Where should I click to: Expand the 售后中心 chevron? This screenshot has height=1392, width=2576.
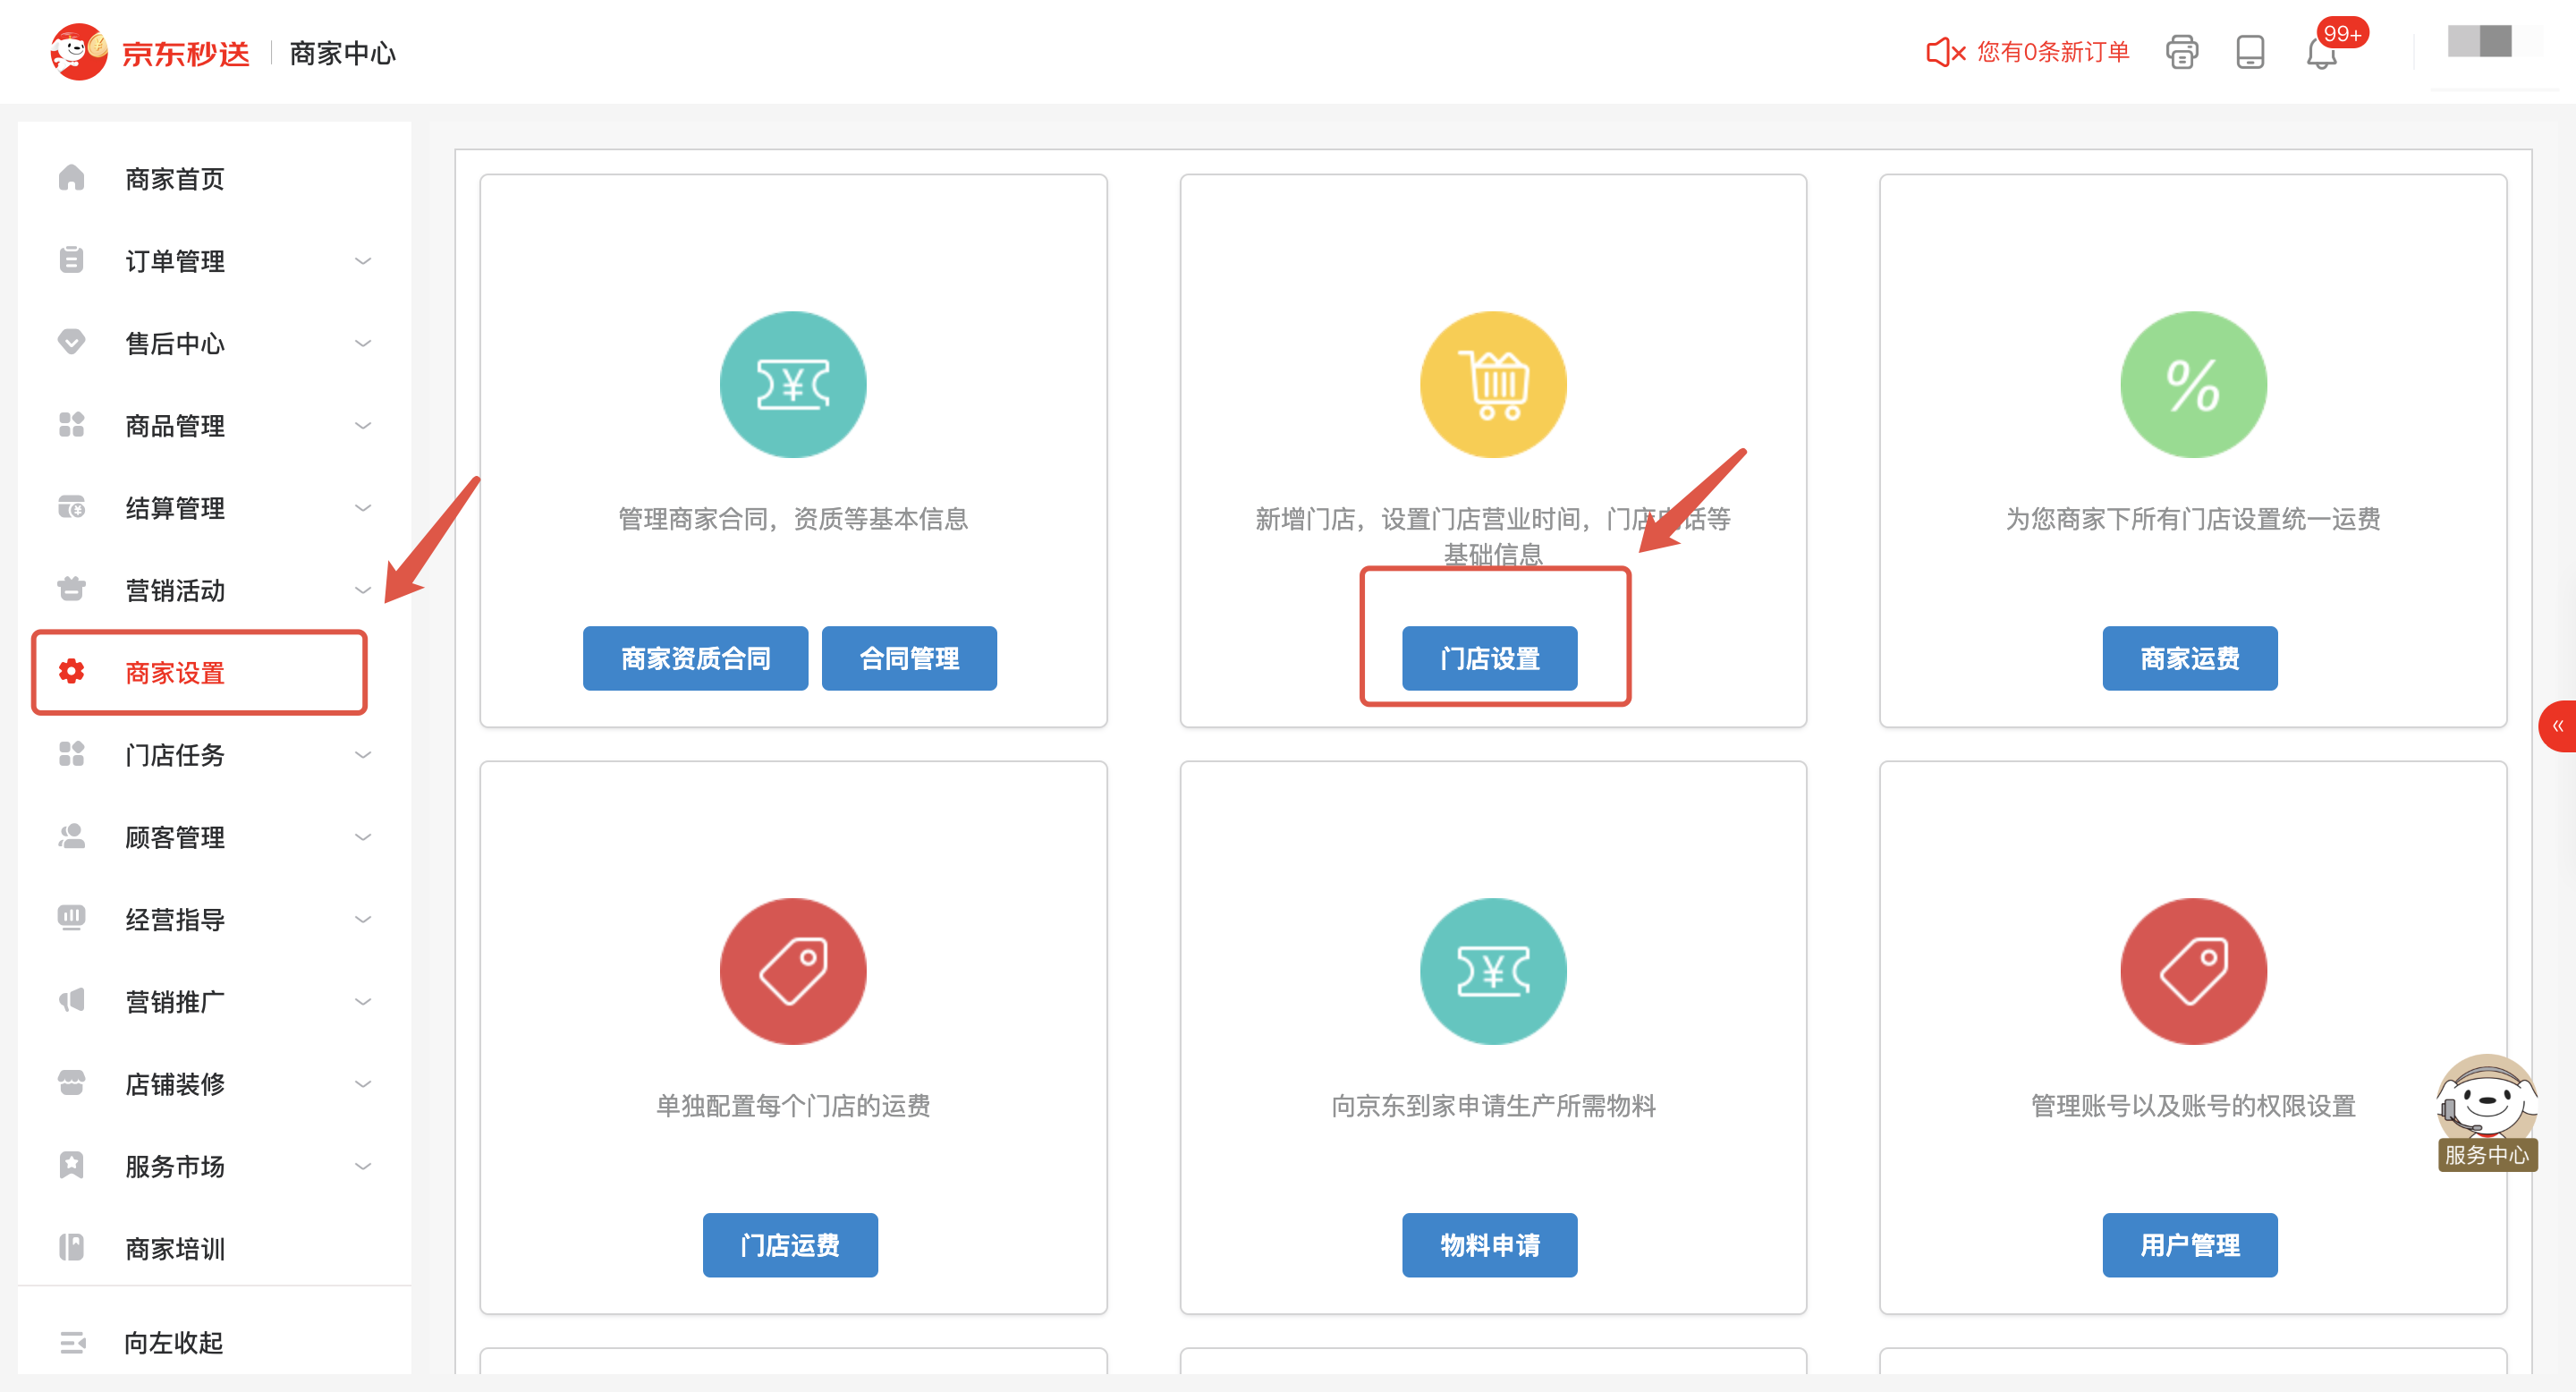click(x=363, y=343)
